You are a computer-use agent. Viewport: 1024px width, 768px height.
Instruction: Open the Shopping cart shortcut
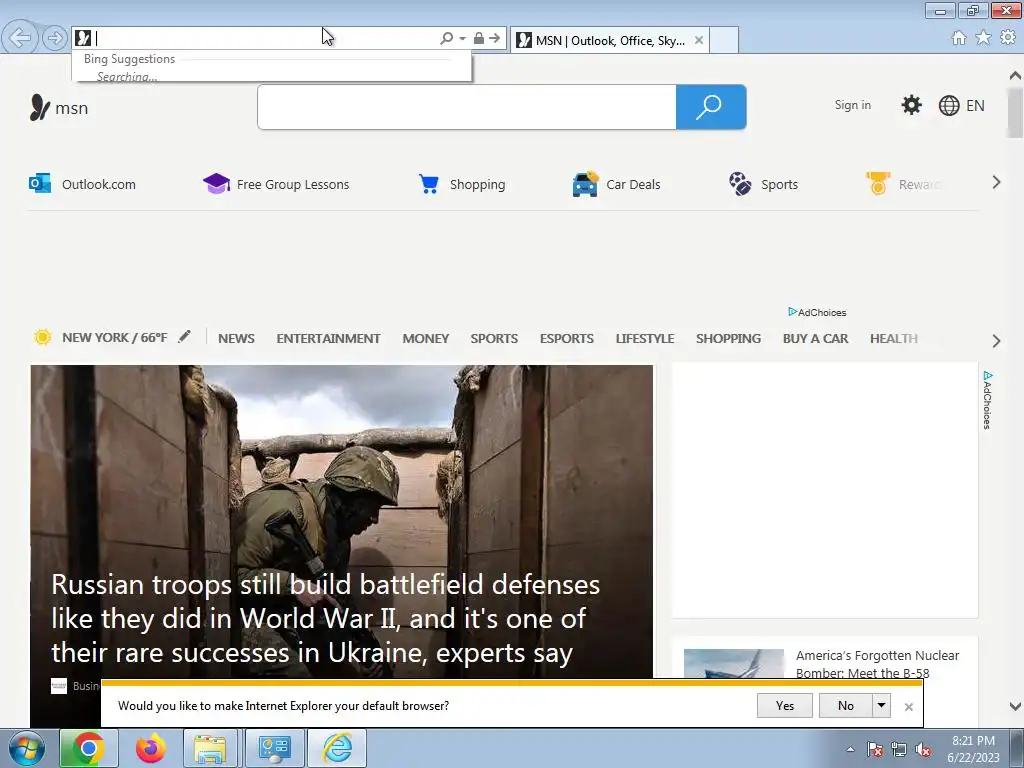pyautogui.click(x=462, y=184)
